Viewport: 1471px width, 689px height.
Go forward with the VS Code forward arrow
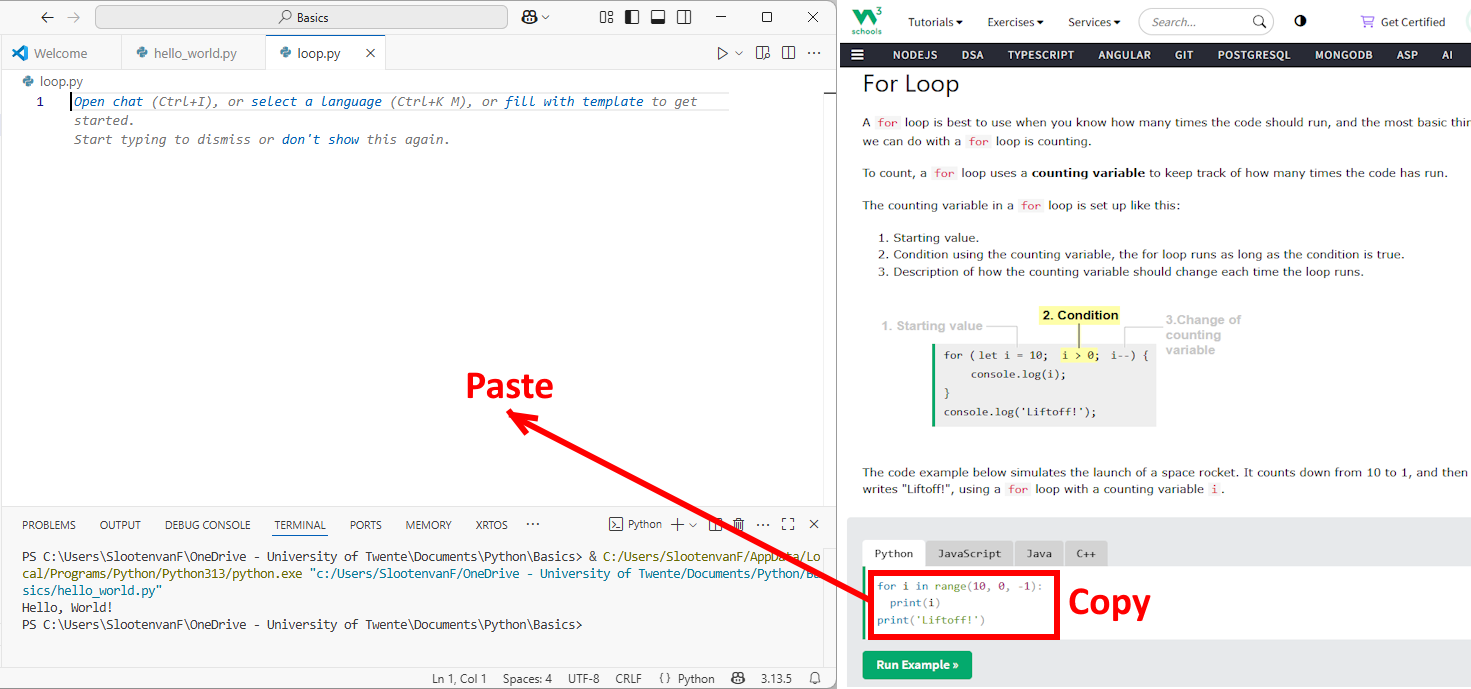(73, 17)
